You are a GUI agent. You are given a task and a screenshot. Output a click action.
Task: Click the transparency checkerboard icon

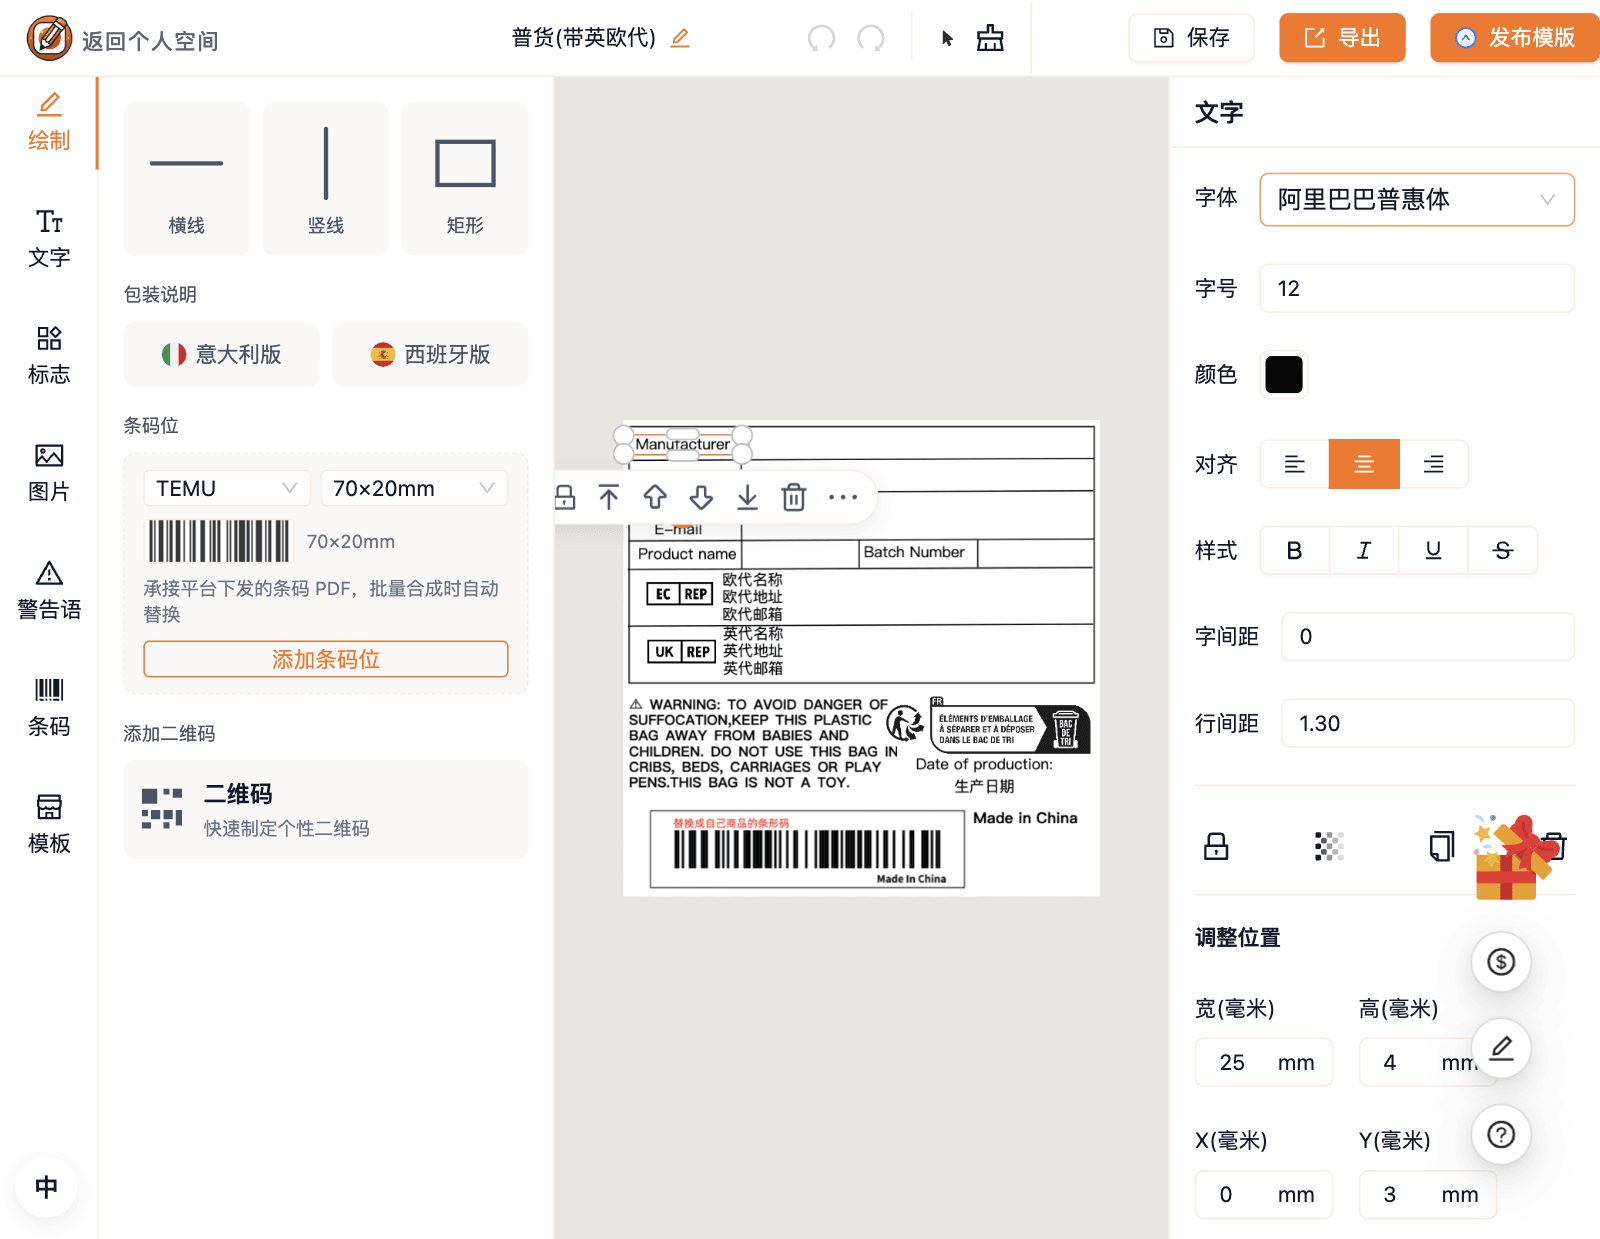pos(1329,847)
